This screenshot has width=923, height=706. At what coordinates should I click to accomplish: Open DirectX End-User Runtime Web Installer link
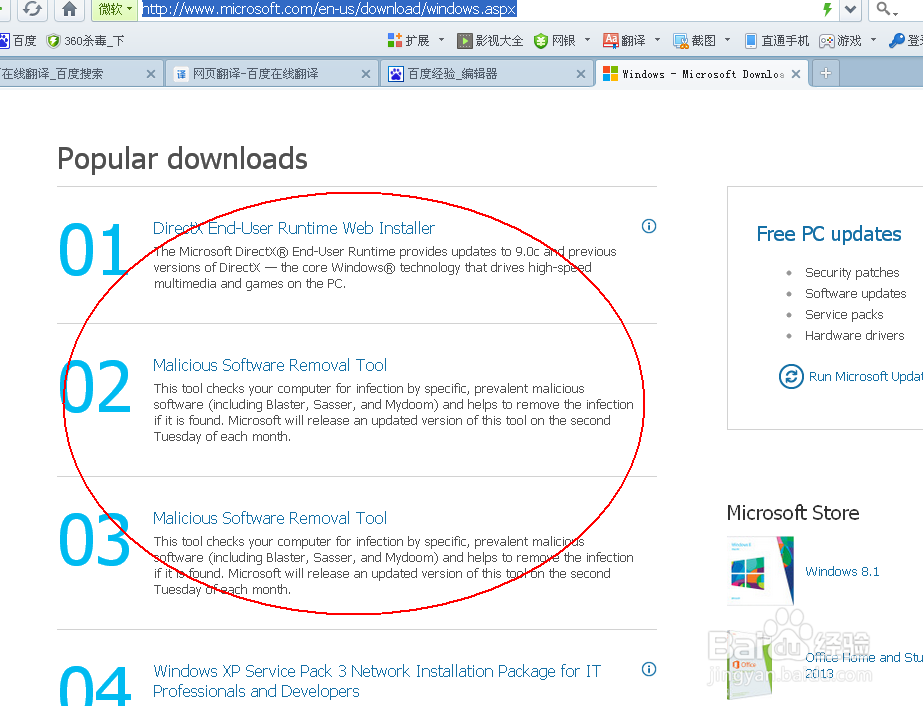pos(294,228)
